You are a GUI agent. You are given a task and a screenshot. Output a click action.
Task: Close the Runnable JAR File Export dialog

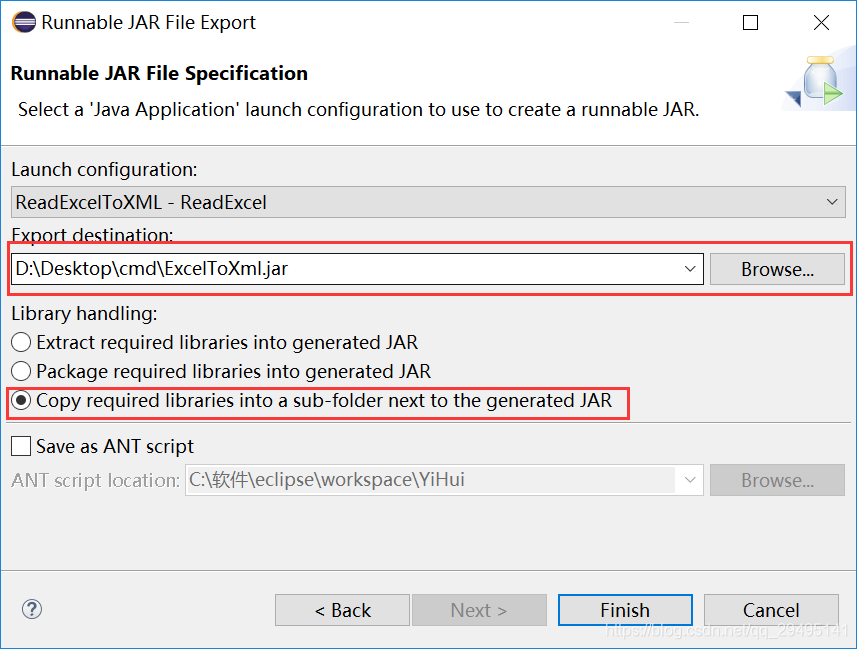(x=821, y=22)
